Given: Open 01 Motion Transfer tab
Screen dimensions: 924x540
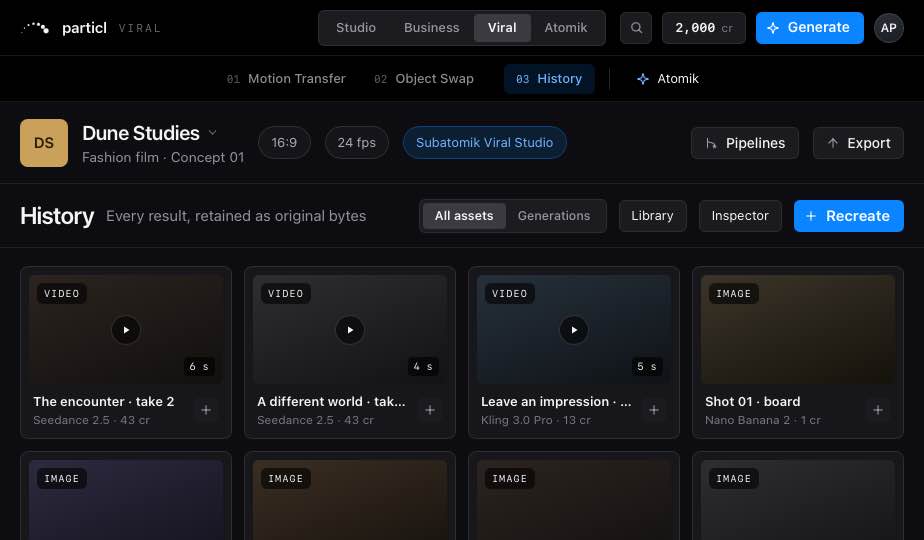Looking at the screenshot, I should (286, 78).
